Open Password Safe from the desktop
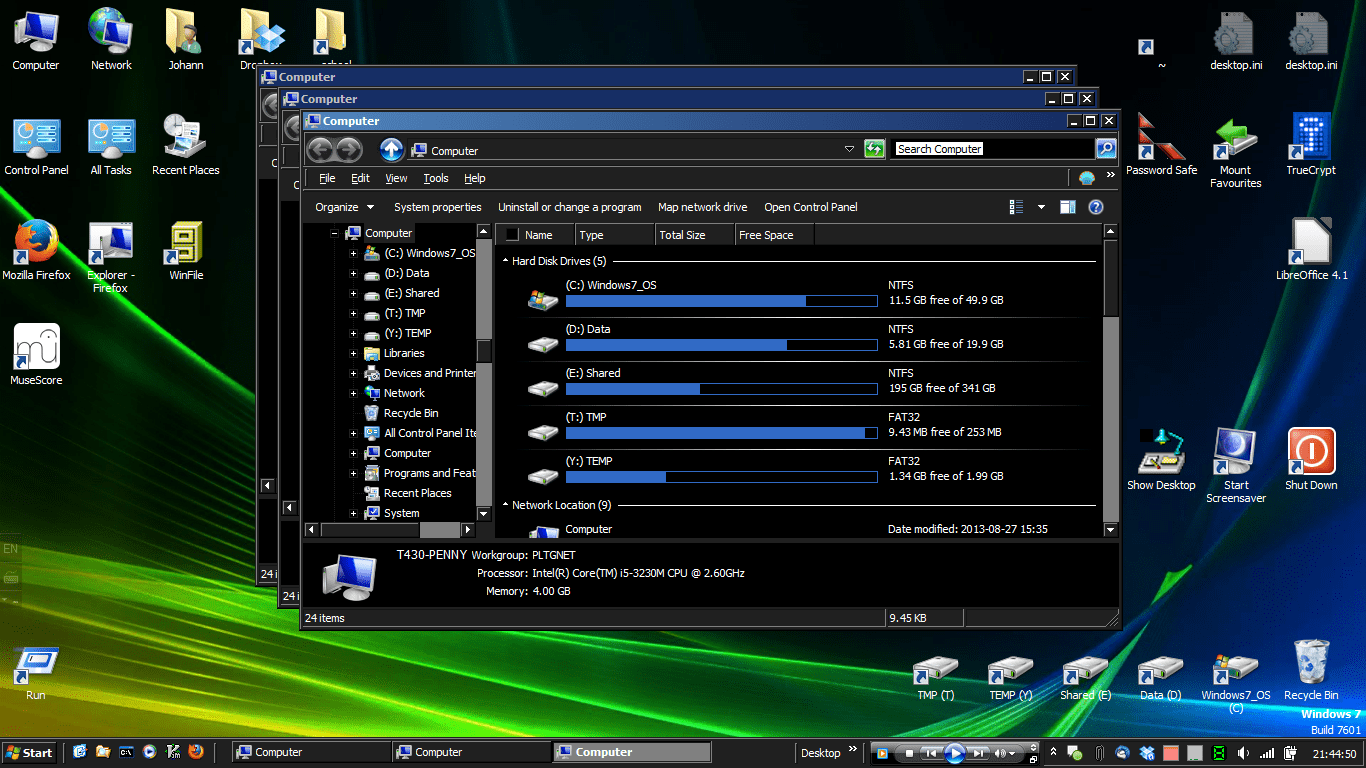This screenshot has width=1366, height=768. (x=1160, y=140)
